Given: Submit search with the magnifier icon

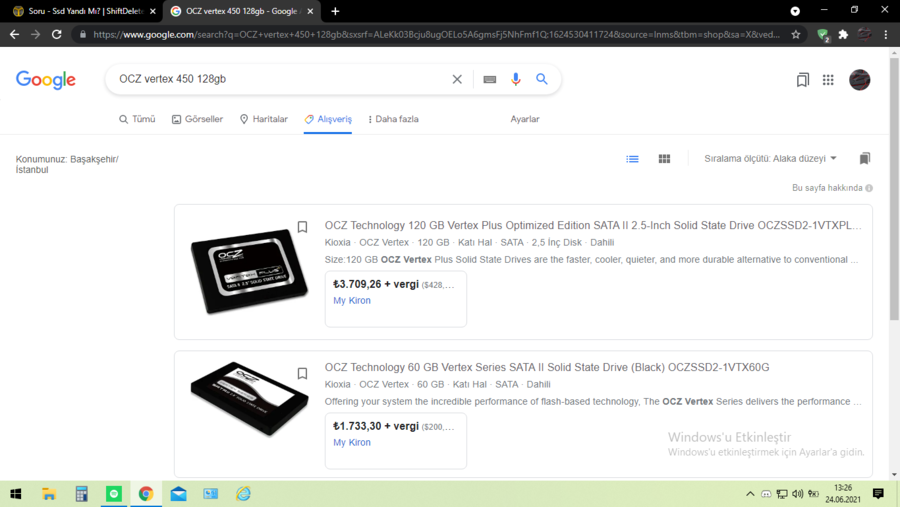Looking at the screenshot, I should pos(542,79).
